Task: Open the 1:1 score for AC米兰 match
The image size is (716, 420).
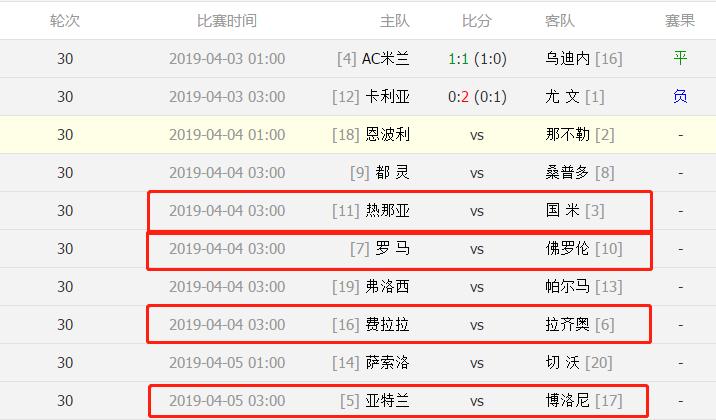Action: 459,58
